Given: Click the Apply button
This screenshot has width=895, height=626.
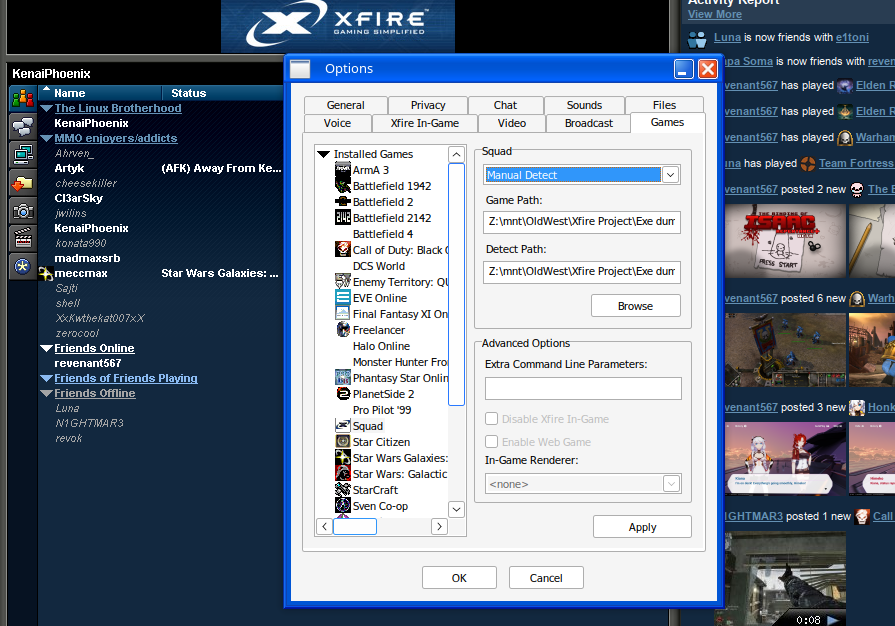Looking at the screenshot, I should tap(642, 527).
